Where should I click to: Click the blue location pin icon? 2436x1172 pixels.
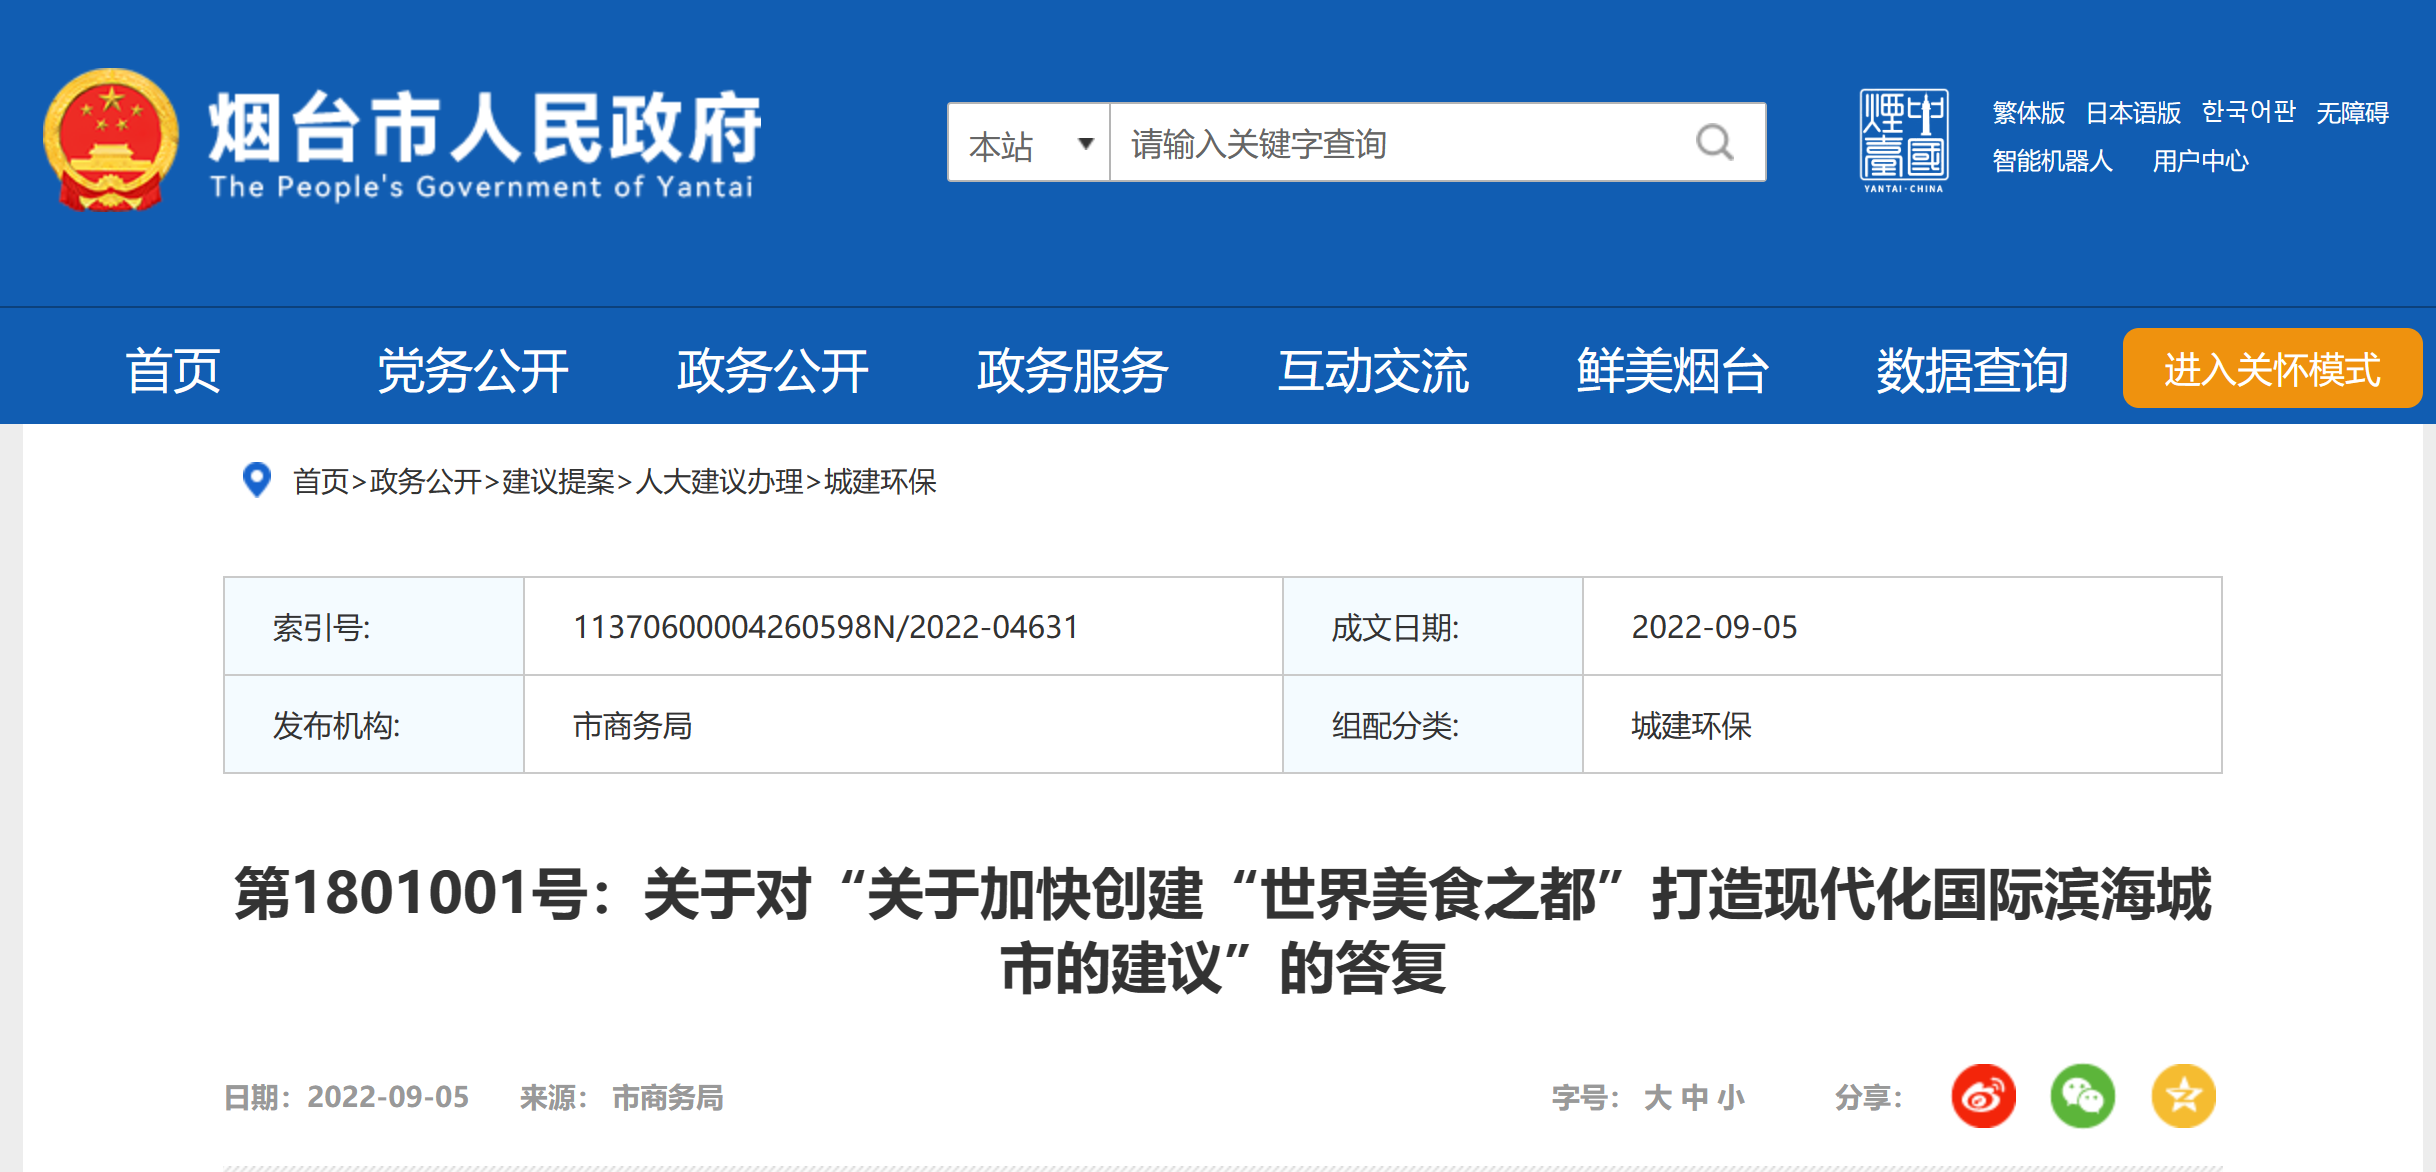257,480
